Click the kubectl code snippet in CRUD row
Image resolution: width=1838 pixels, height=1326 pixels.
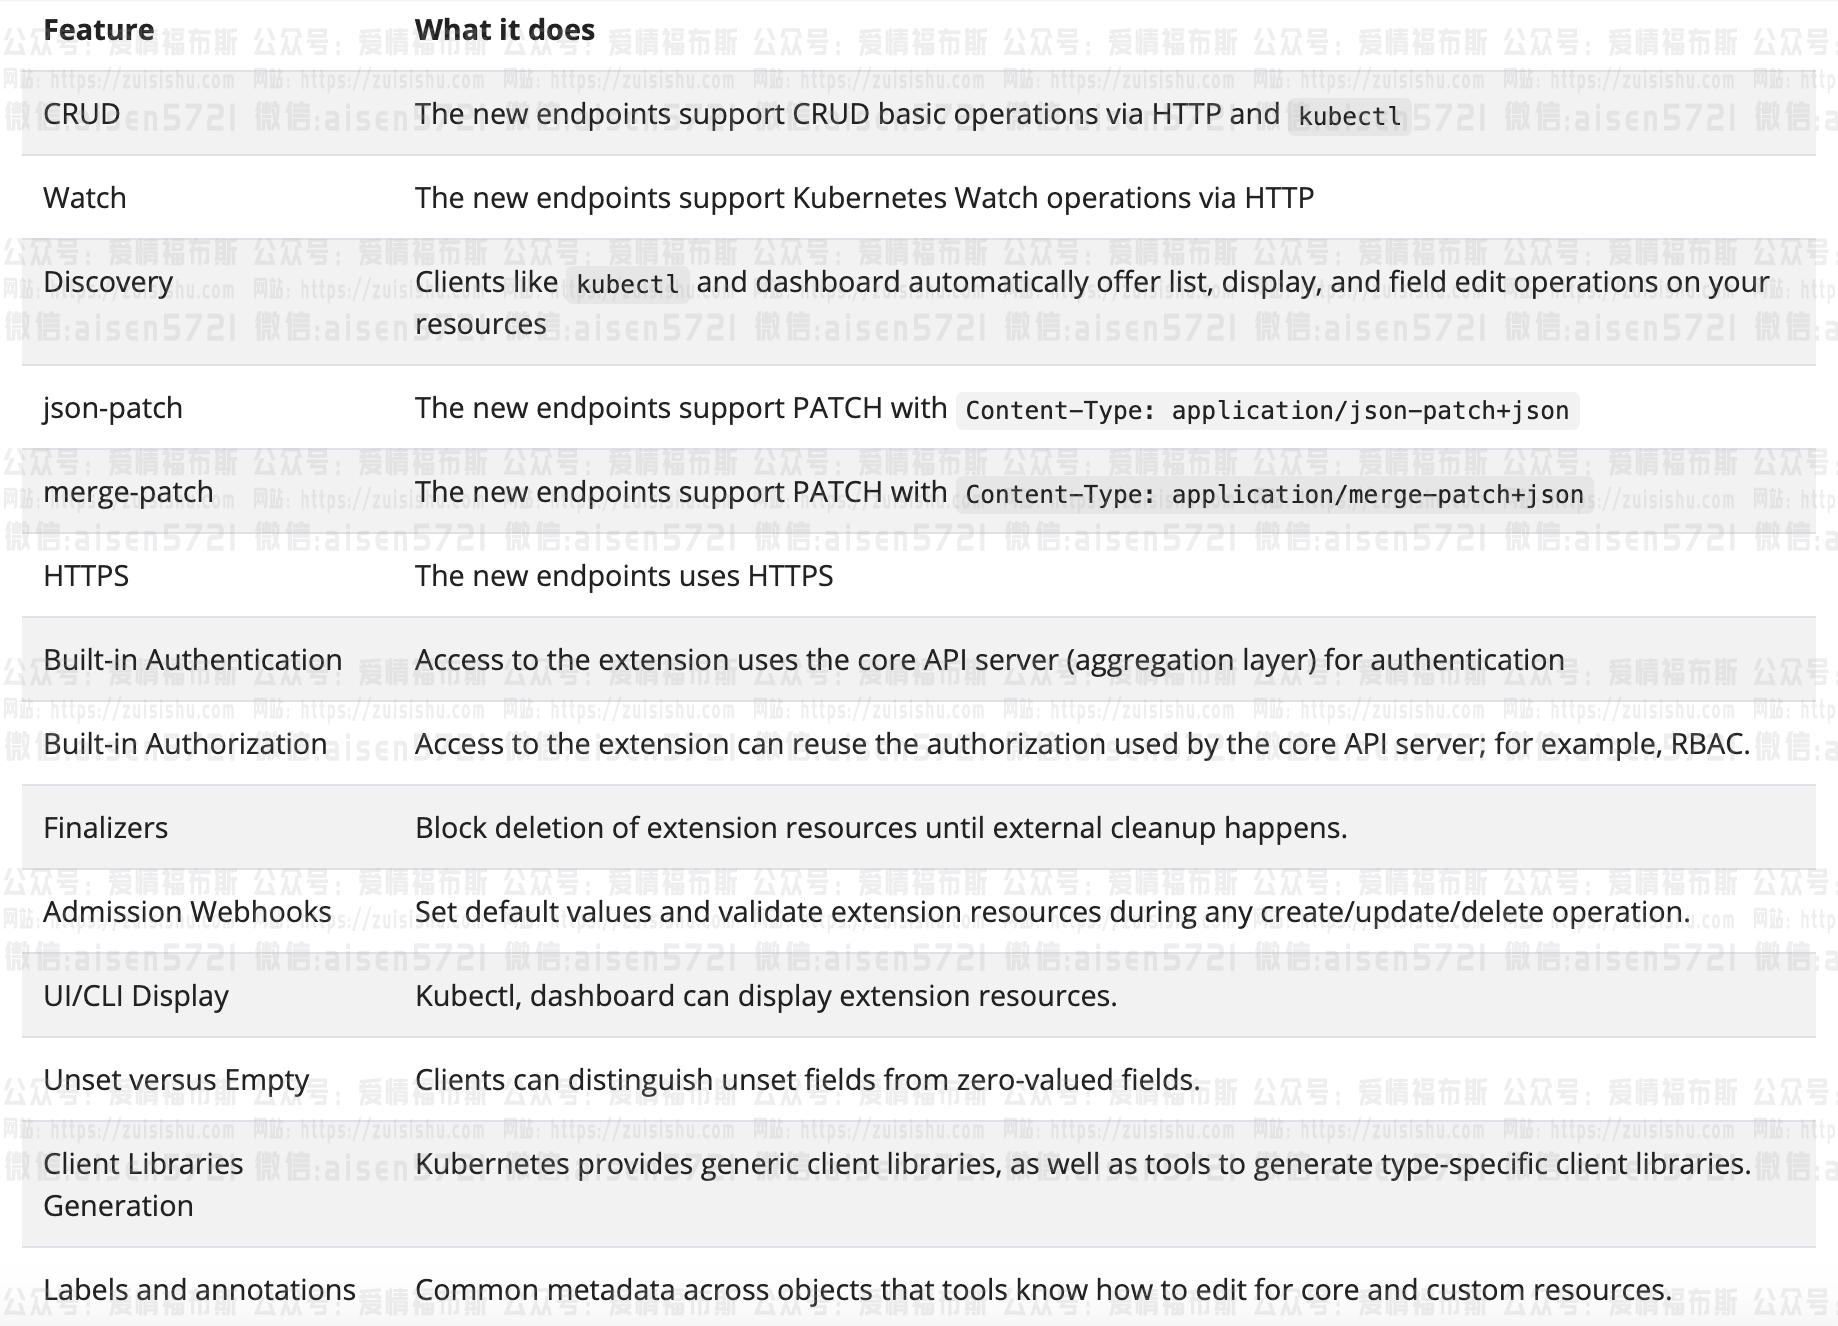tap(1349, 116)
